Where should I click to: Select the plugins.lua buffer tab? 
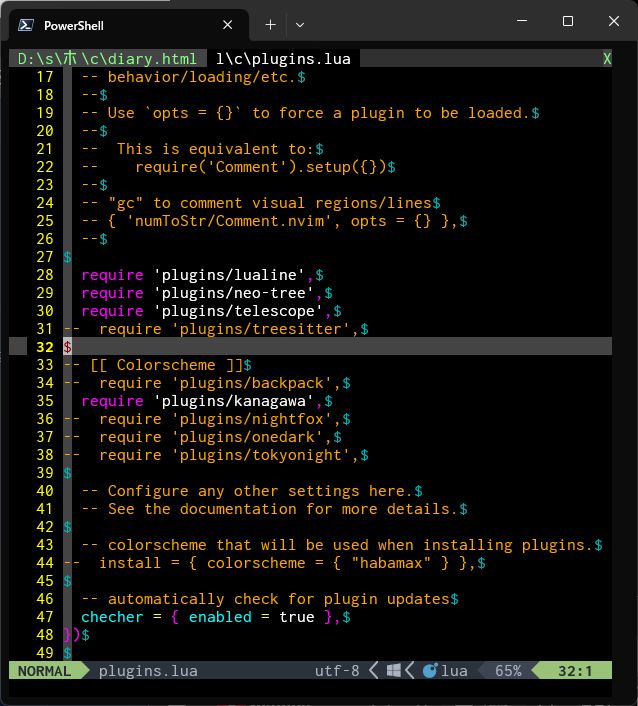click(283, 59)
